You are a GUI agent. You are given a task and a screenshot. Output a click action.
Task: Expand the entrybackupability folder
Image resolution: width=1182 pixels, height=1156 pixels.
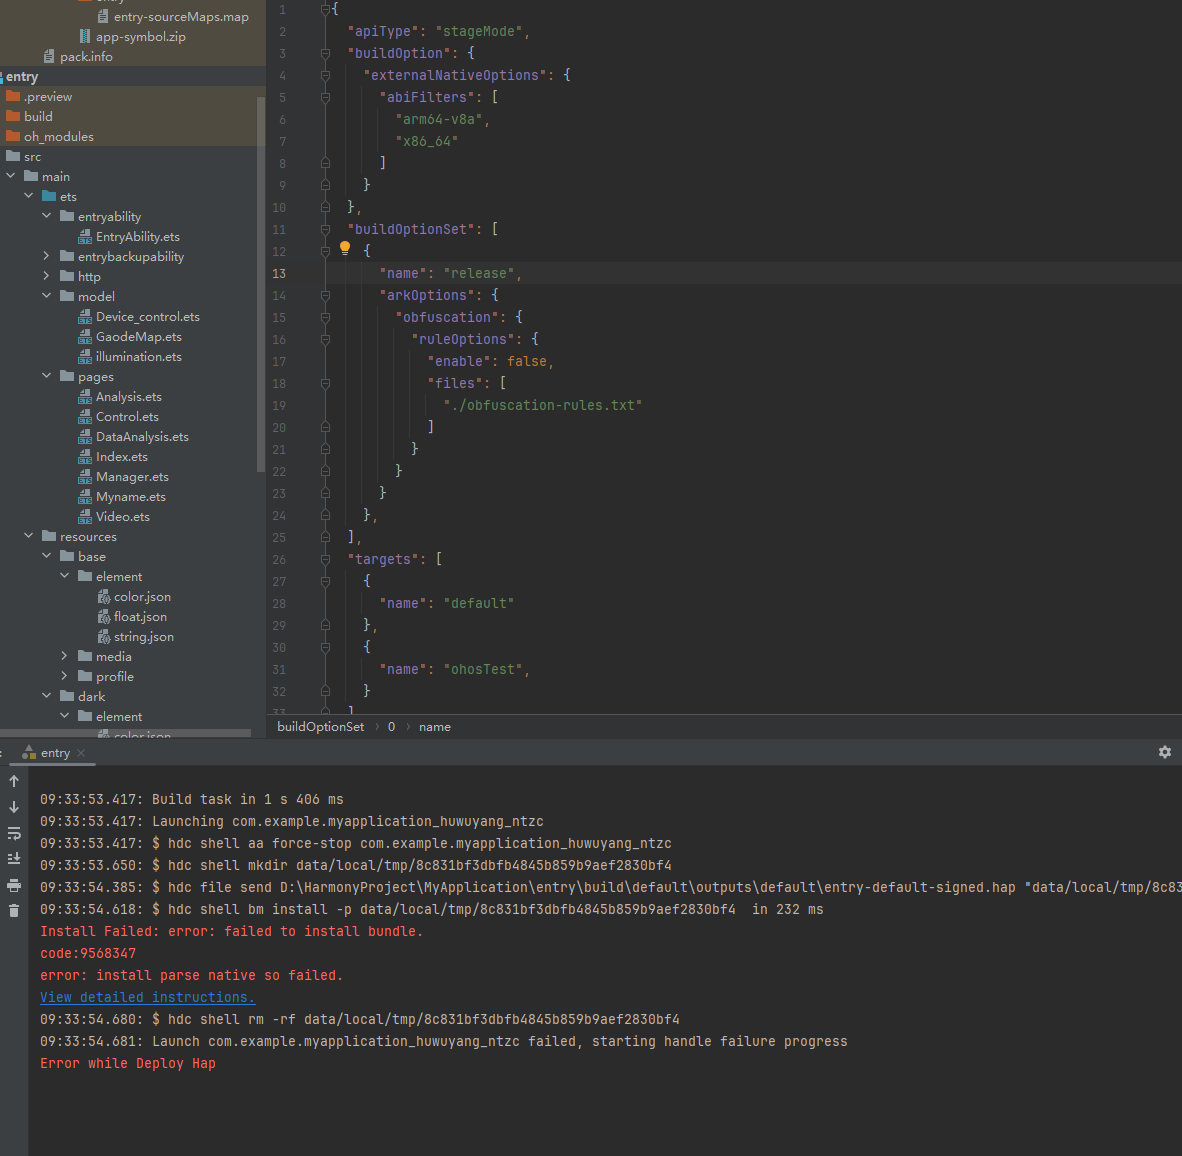pyautogui.click(x=47, y=256)
